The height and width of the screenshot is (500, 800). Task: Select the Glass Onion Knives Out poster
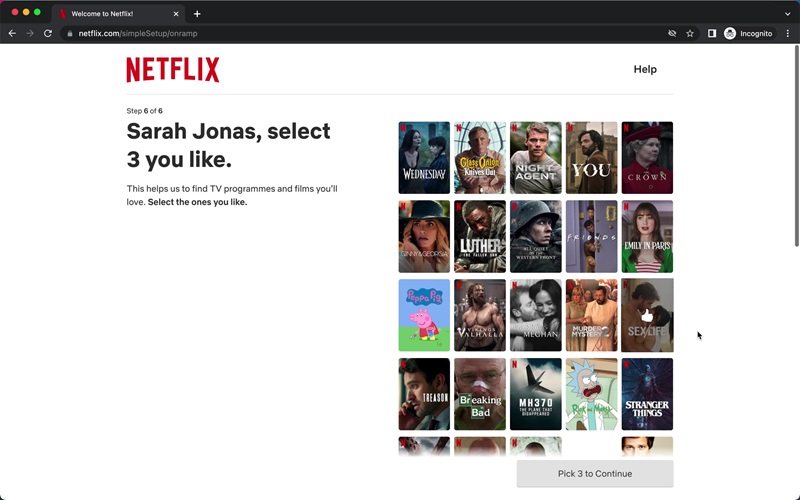point(480,158)
